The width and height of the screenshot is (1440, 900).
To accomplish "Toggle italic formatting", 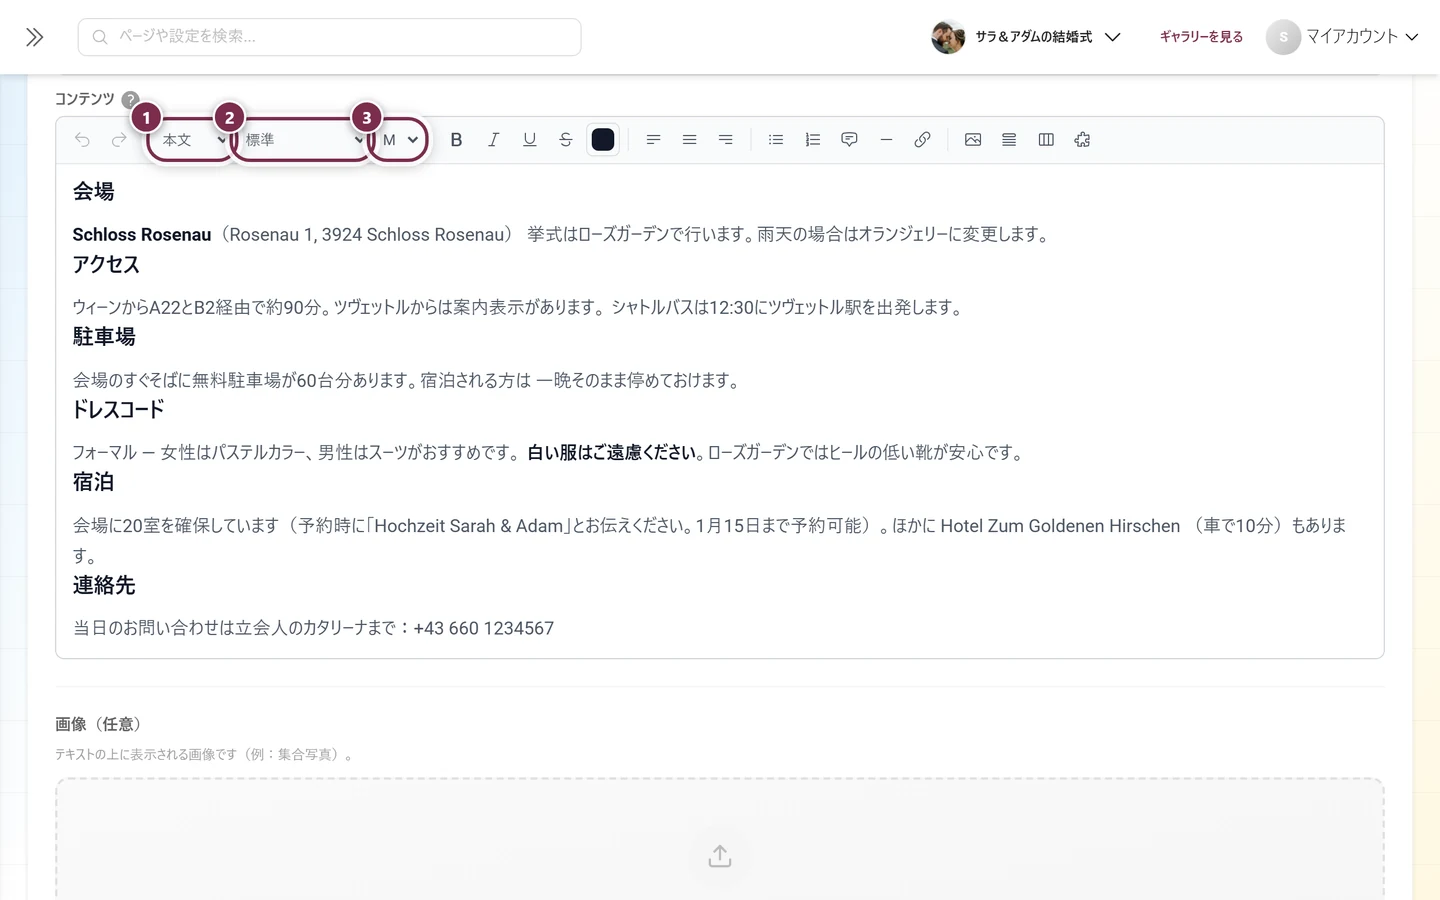I will pyautogui.click(x=493, y=140).
